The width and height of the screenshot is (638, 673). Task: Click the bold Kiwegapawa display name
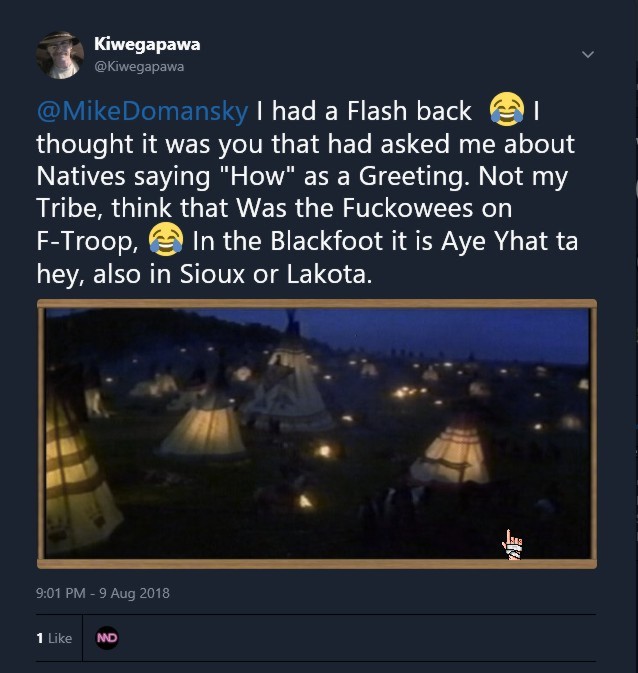coord(146,44)
